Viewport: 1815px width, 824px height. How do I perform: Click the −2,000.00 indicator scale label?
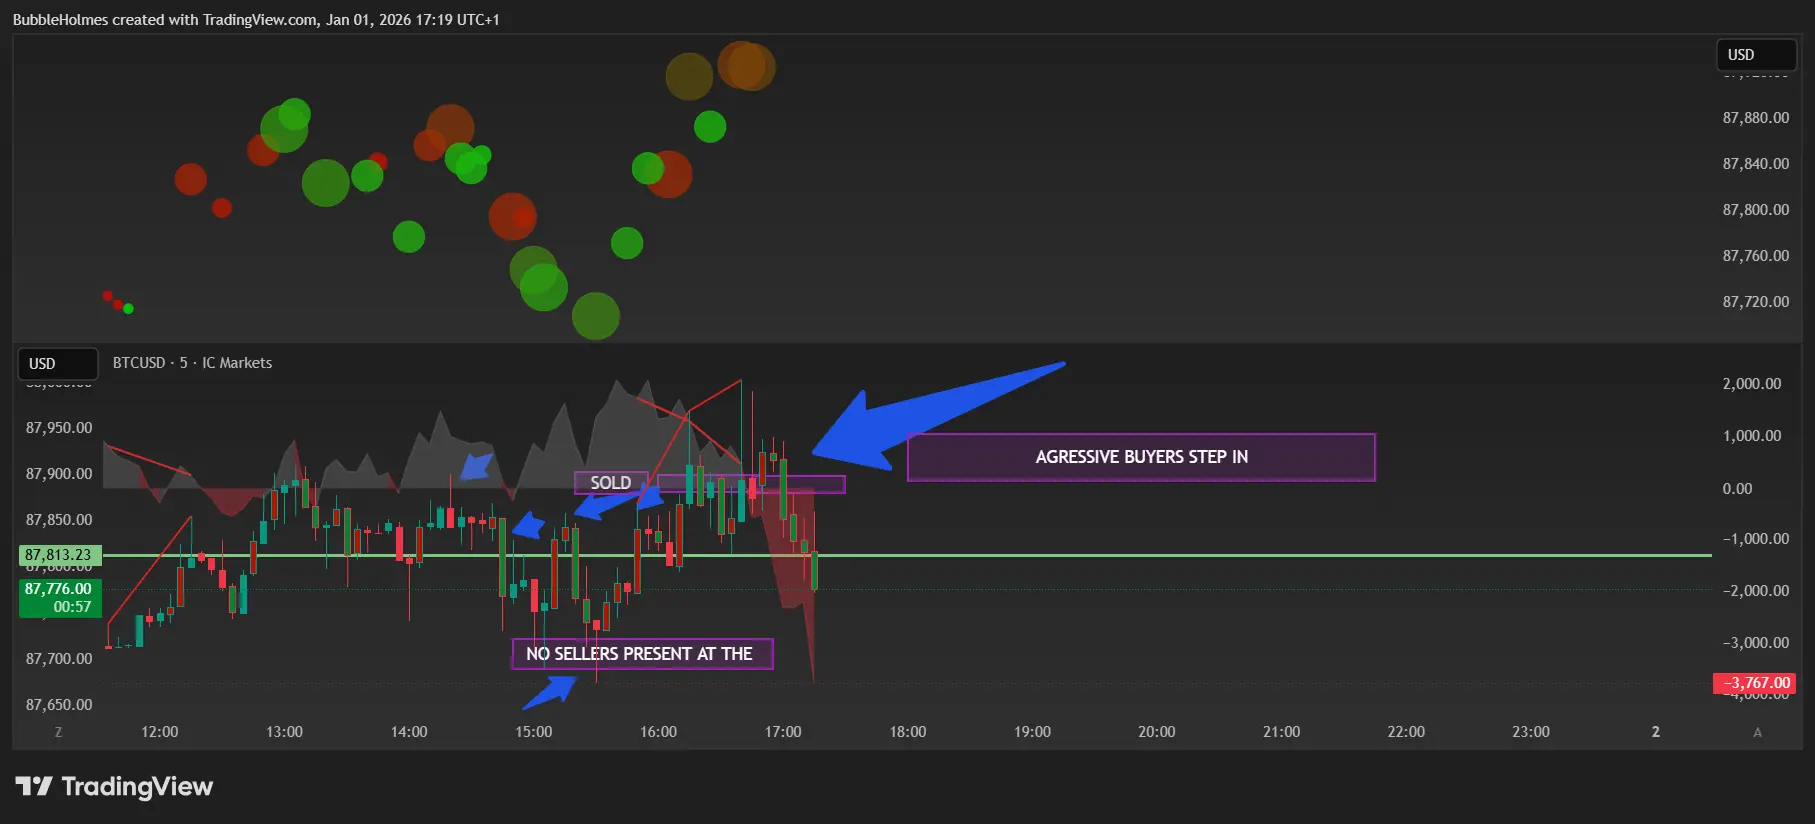click(1755, 591)
